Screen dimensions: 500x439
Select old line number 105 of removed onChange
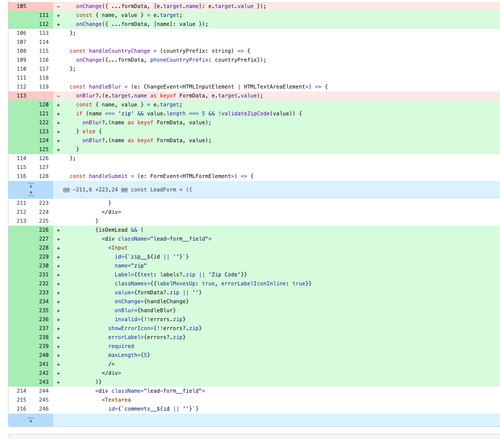click(x=21, y=6)
